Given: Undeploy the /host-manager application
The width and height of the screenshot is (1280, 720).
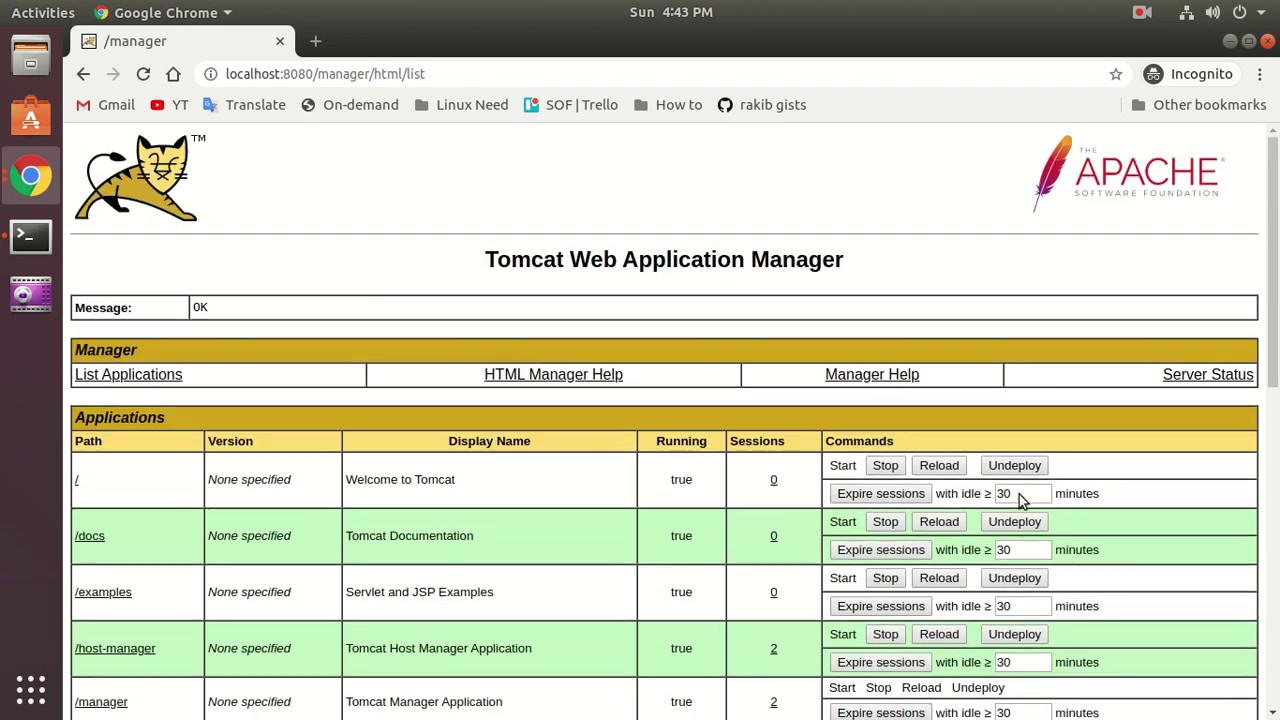Looking at the screenshot, I should point(1014,634).
